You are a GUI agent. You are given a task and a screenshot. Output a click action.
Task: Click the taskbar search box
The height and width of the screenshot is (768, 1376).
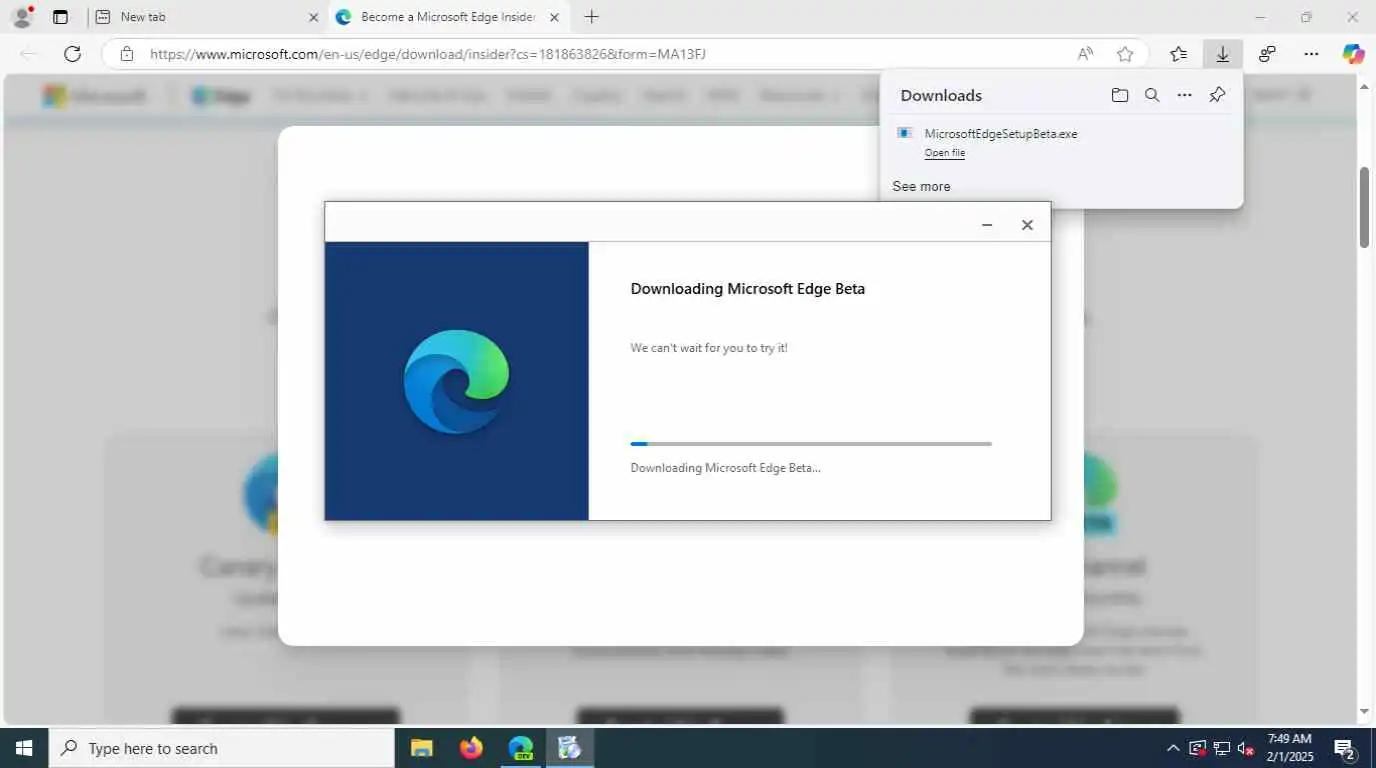pos(221,748)
